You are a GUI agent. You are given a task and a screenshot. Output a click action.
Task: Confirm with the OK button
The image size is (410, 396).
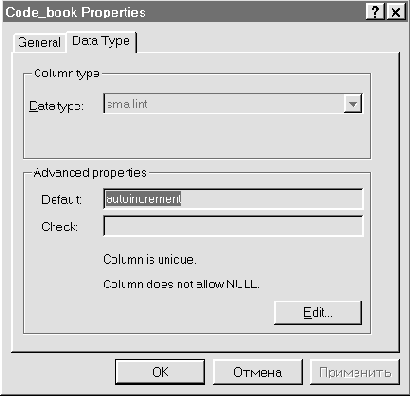tap(160, 372)
